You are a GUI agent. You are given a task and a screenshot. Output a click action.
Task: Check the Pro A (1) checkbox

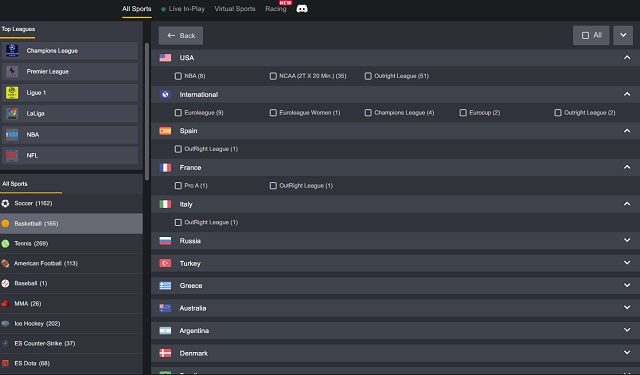pos(178,186)
